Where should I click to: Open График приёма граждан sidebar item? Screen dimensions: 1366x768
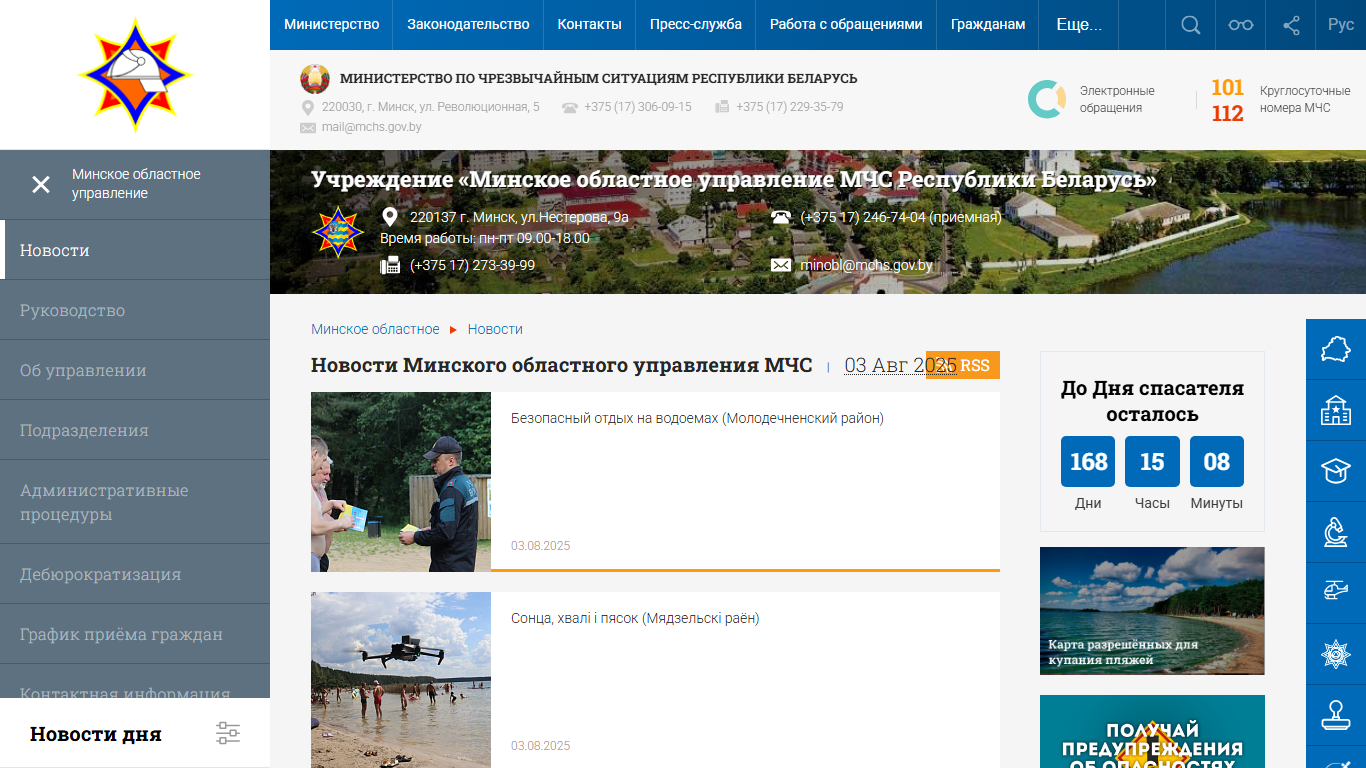135,634
